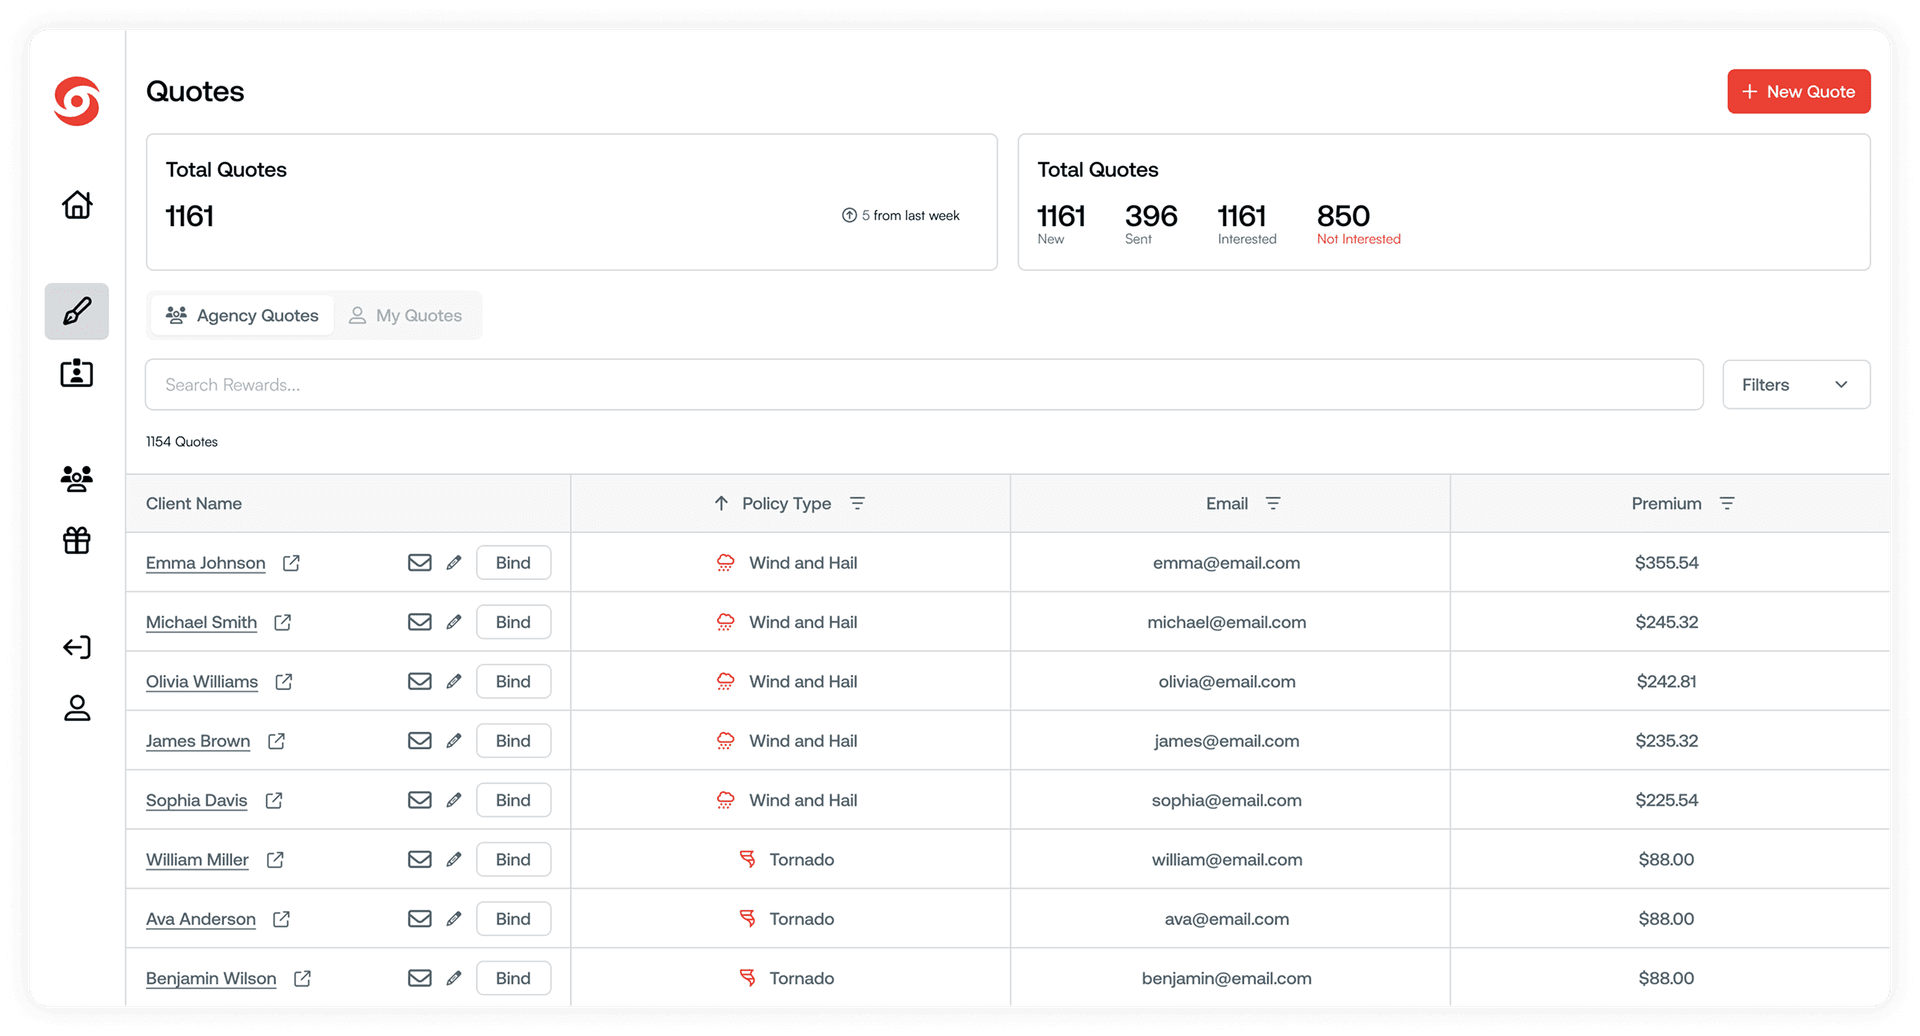This screenshot has height=1036, width=1920.
Task: Click the New Quote button
Action: coord(1798,92)
